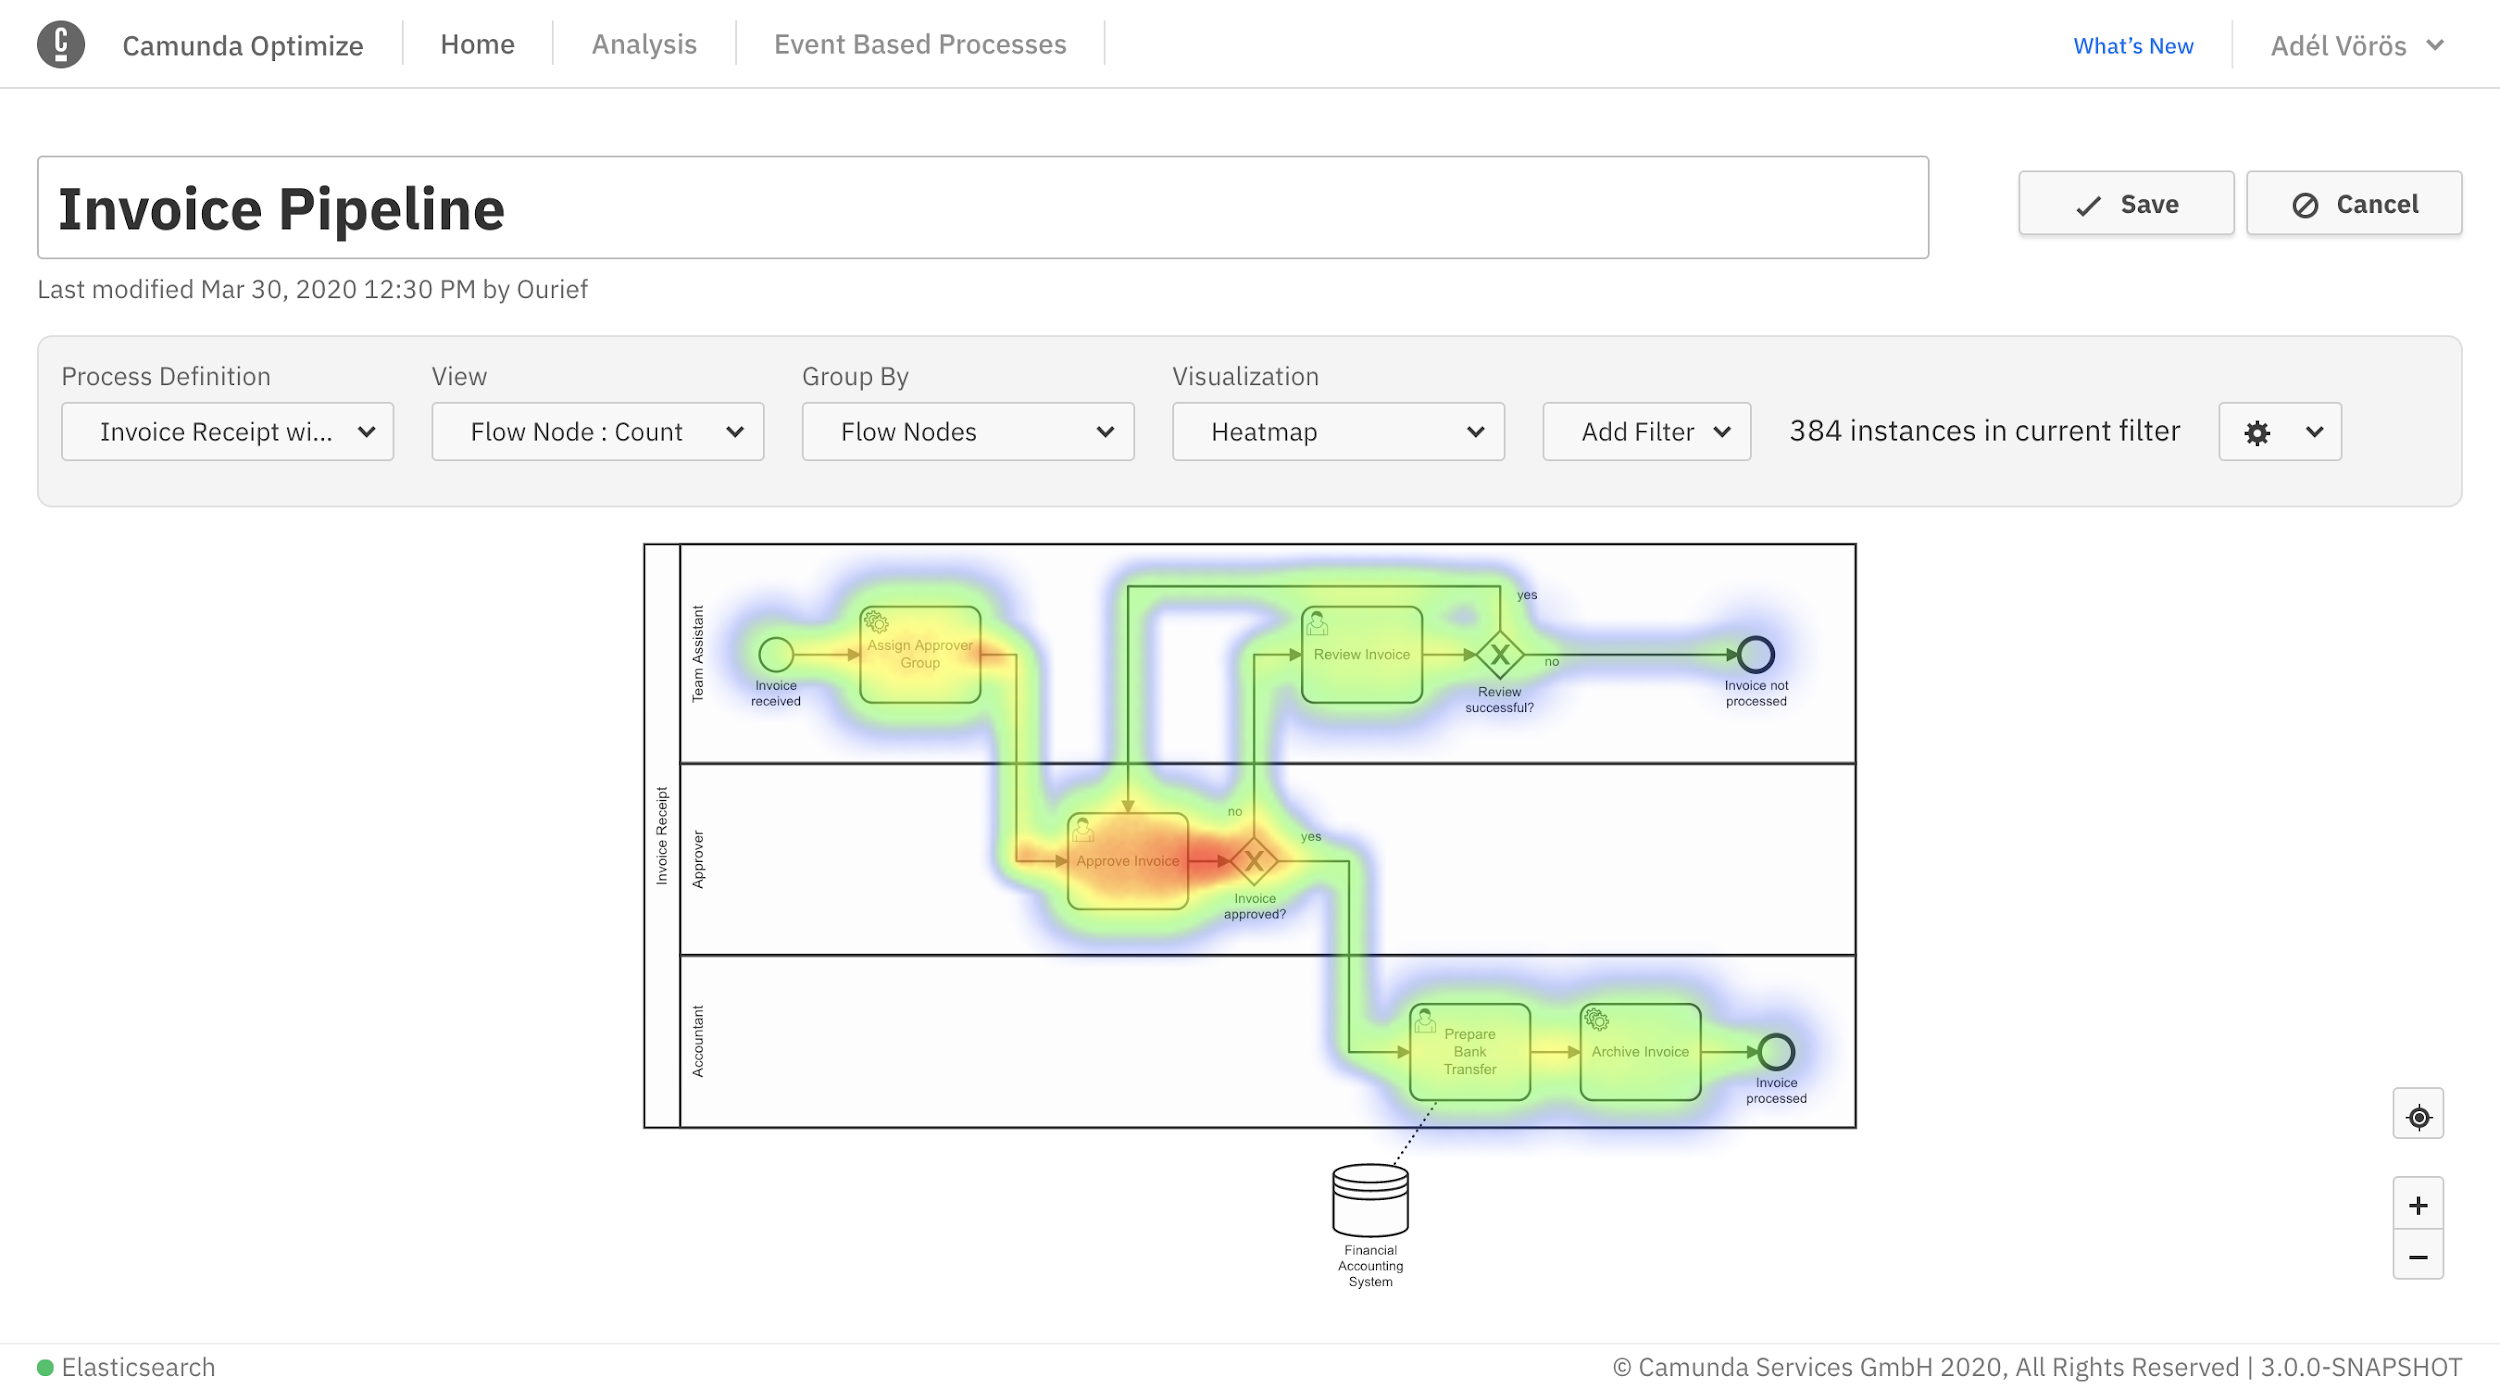Zoom out the diagram with minus button
2500x1389 pixels.
point(2417,1256)
